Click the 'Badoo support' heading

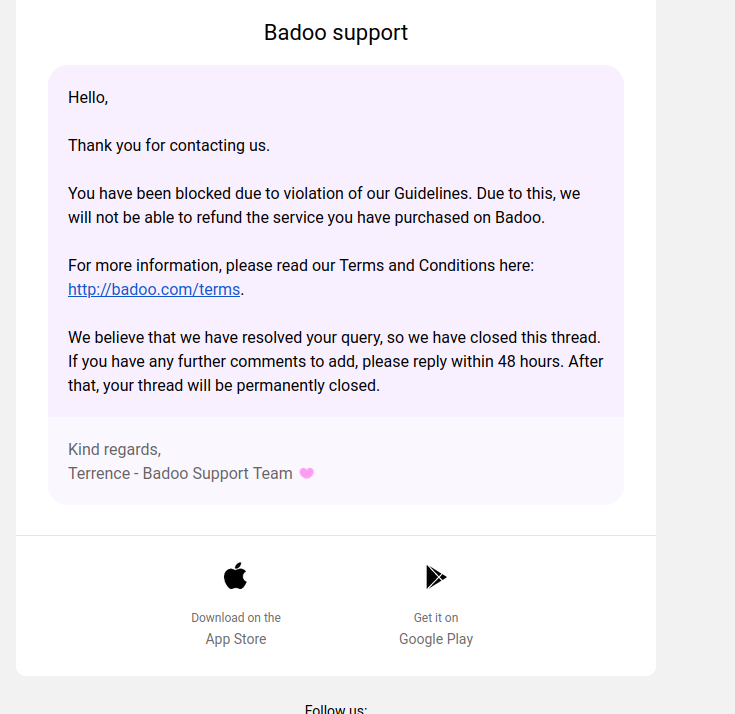[x=336, y=32]
